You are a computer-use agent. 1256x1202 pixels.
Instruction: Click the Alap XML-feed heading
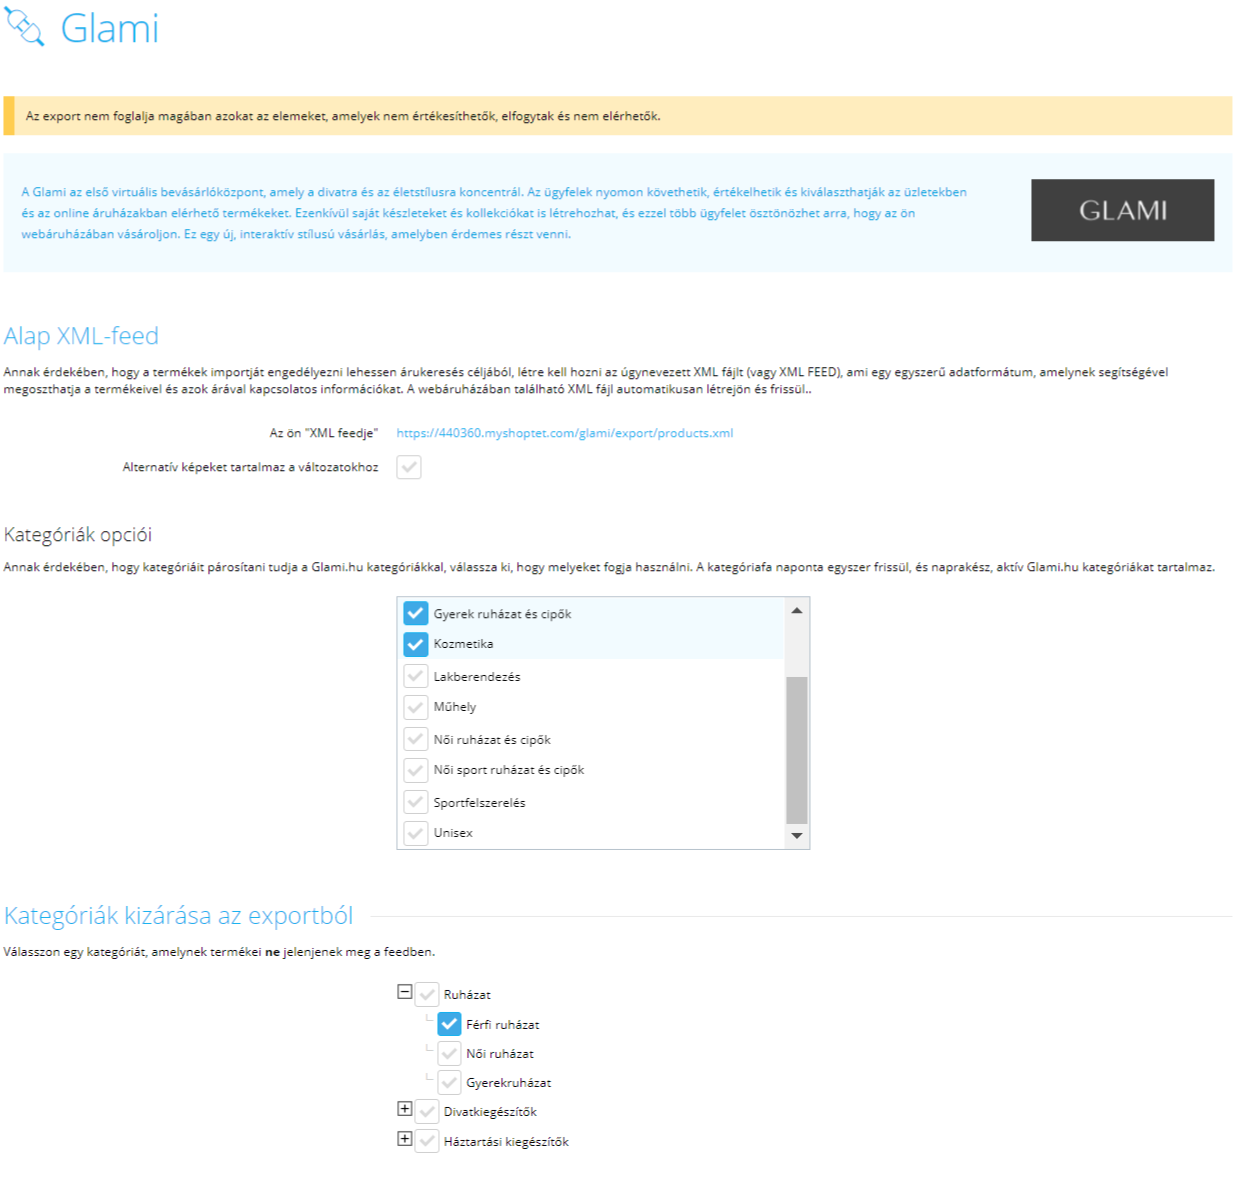click(81, 336)
